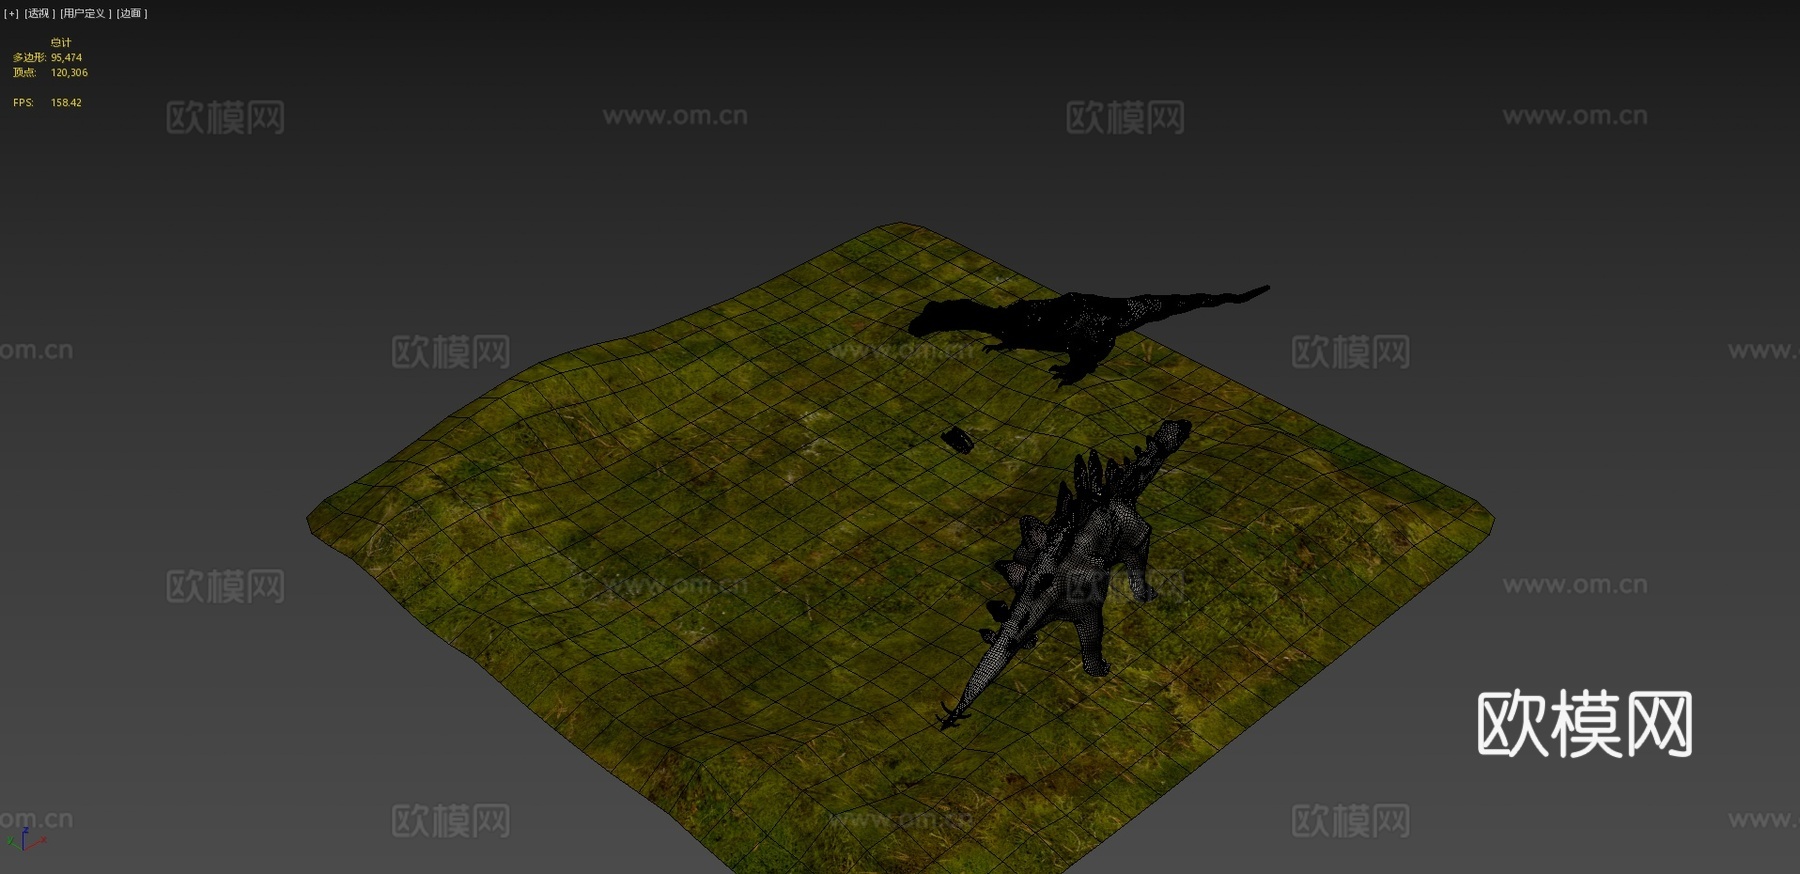Viewport: 1800px width, 874px height.
Task: Click the FPS value 158.42
Action: coord(67,103)
